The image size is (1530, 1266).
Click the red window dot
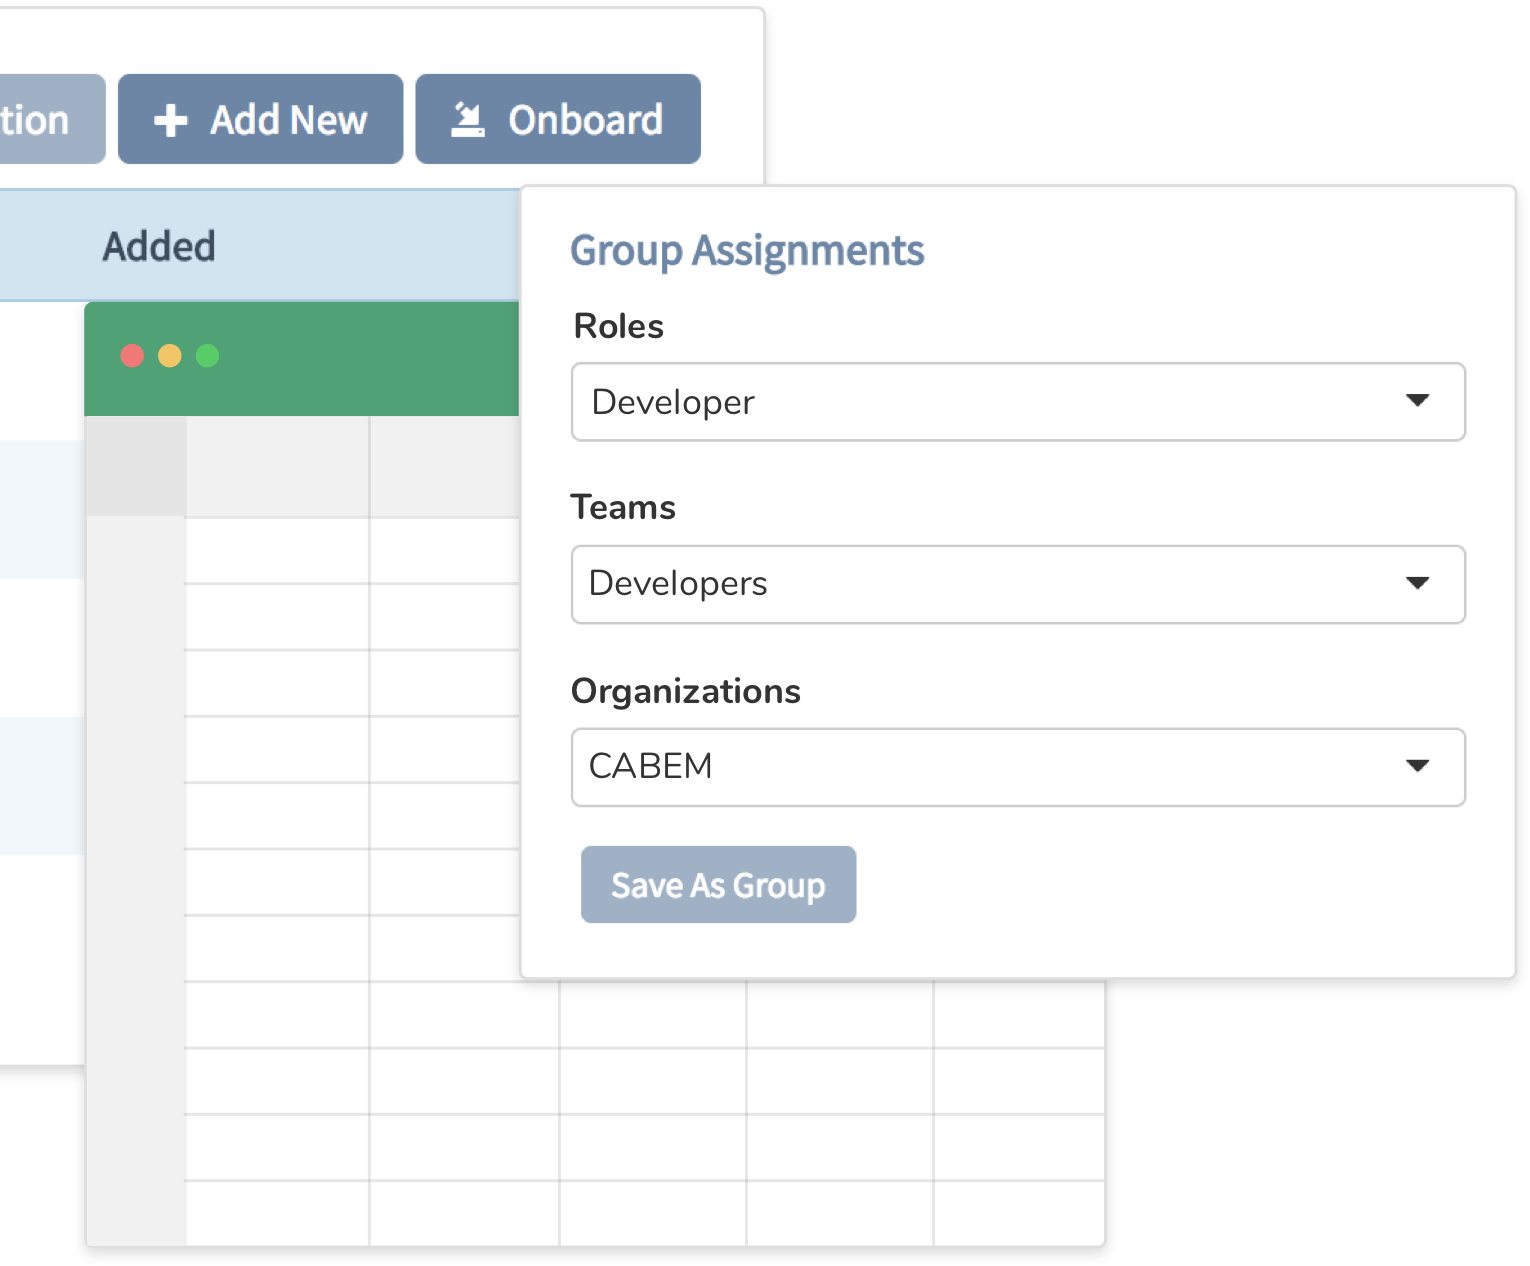pyautogui.click(x=132, y=356)
